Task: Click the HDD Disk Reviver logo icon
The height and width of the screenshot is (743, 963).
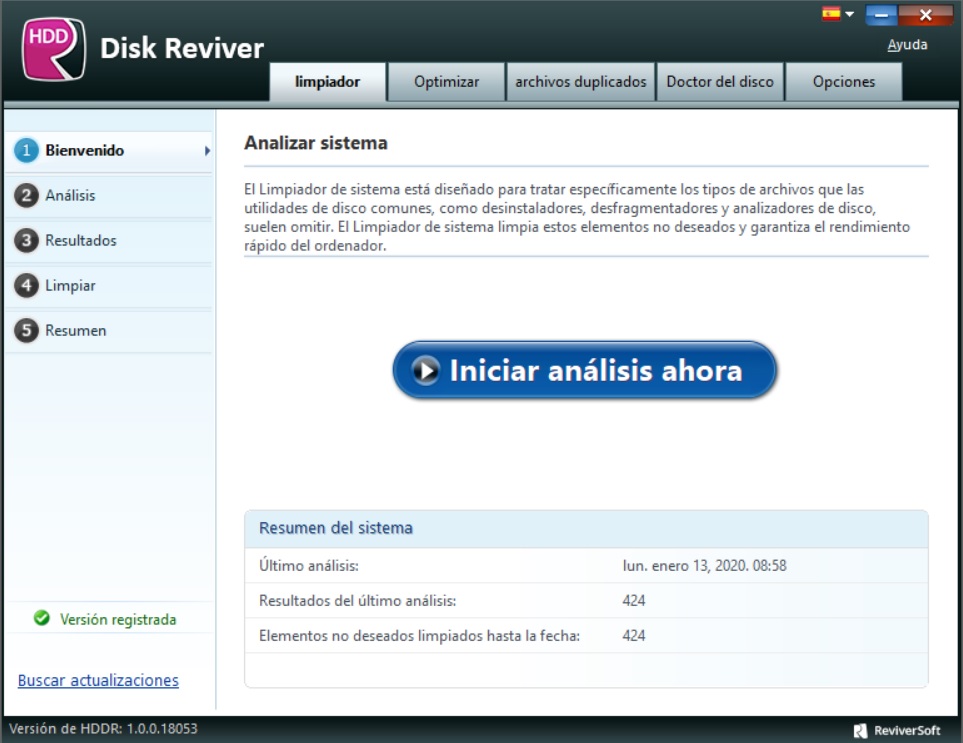Action: (x=53, y=49)
